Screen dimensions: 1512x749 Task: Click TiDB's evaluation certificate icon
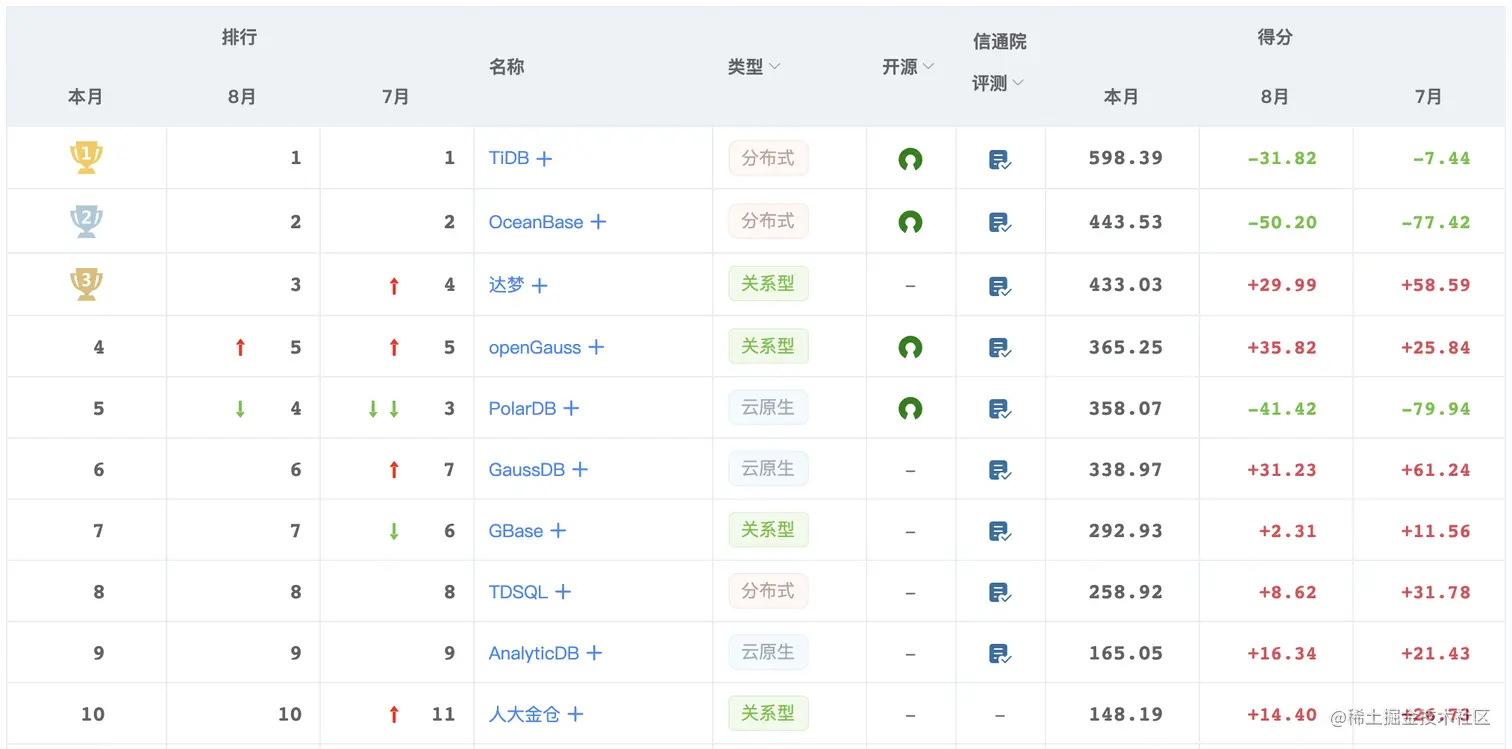1000,159
